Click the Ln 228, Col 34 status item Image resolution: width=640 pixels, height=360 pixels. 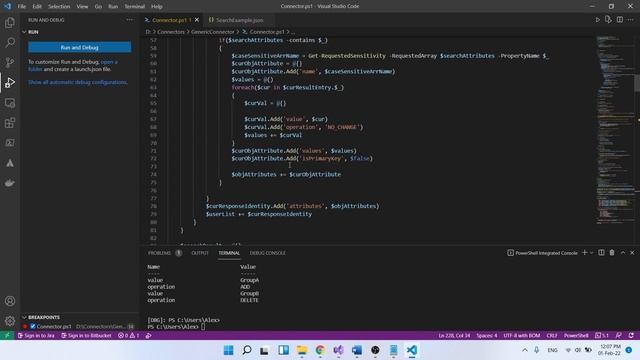coord(454,336)
